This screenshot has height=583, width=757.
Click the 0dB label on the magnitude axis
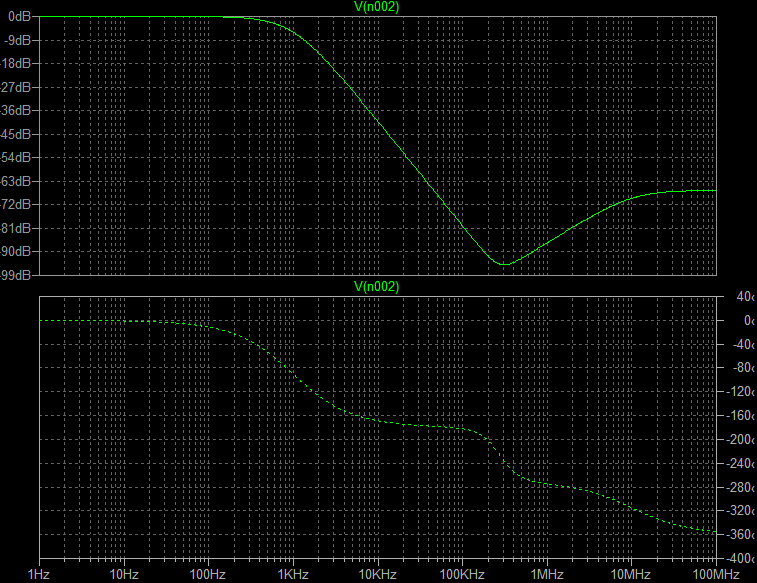(x=18, y=17)
